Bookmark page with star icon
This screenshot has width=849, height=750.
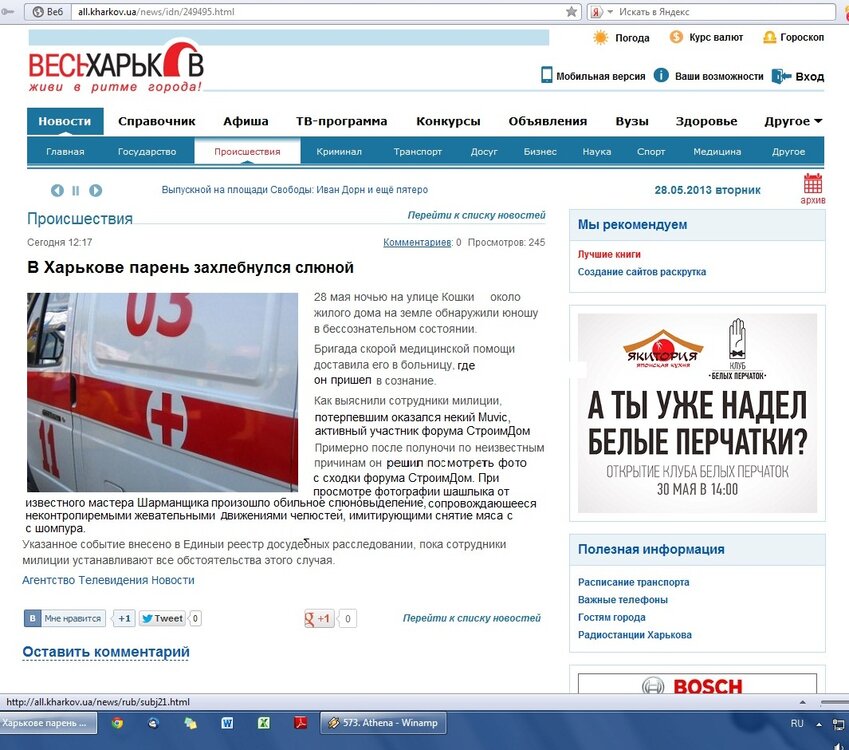coord(571,12)
